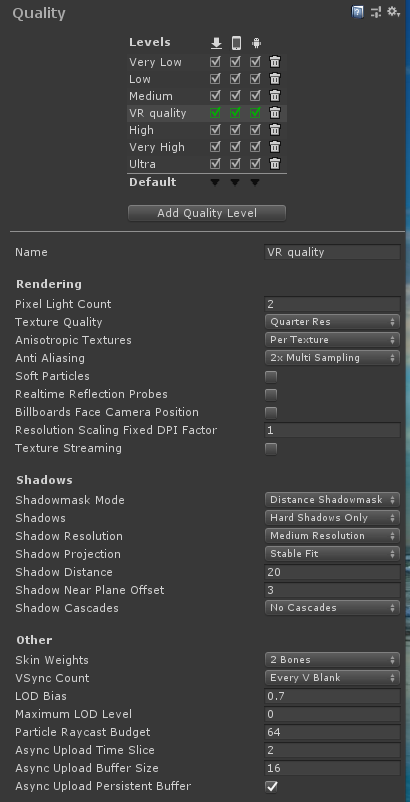Screen dimensions: 410x802
Task: Open the Texture Quality dropdown
Action: [332, 322]
